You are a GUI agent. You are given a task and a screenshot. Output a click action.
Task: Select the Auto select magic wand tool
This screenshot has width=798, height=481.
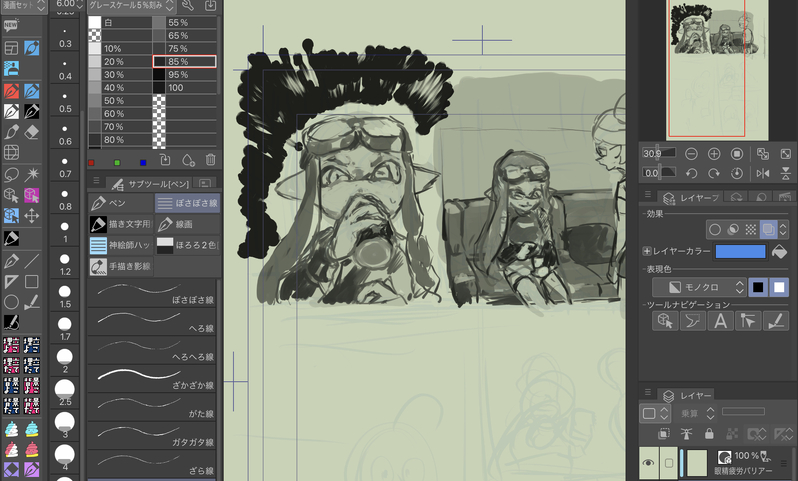click(32, 175)
